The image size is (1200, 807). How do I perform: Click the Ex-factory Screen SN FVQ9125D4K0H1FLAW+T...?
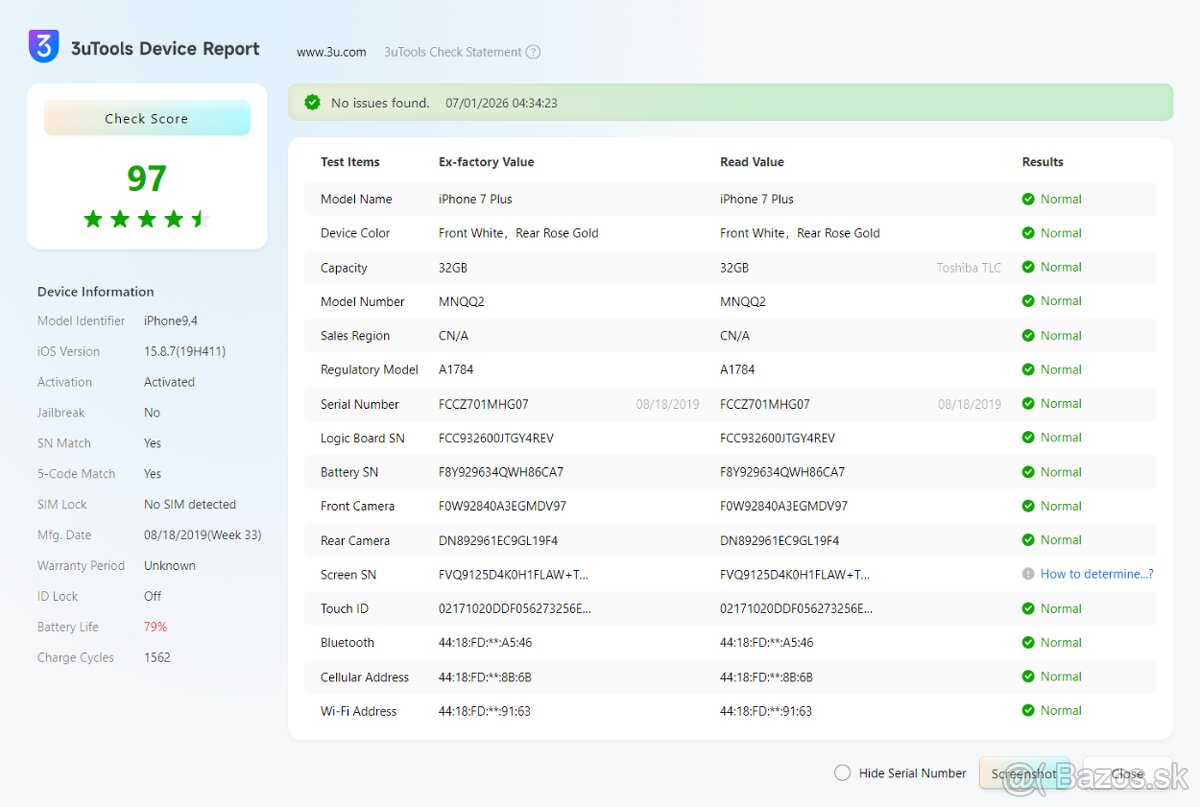[514, 575]
